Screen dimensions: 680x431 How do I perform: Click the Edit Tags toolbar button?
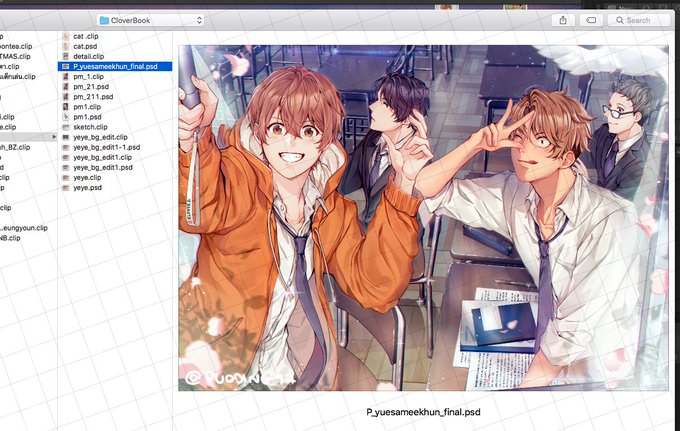591,20
